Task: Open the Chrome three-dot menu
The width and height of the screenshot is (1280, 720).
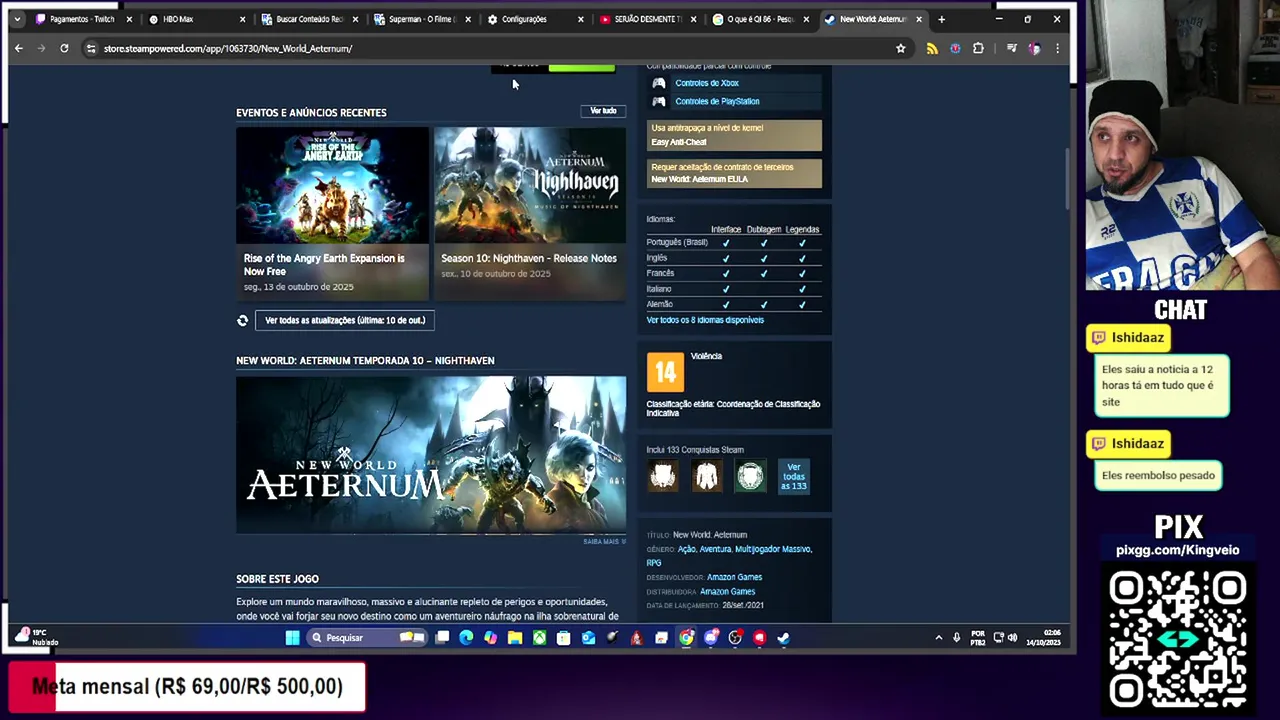Action: 1057,48
